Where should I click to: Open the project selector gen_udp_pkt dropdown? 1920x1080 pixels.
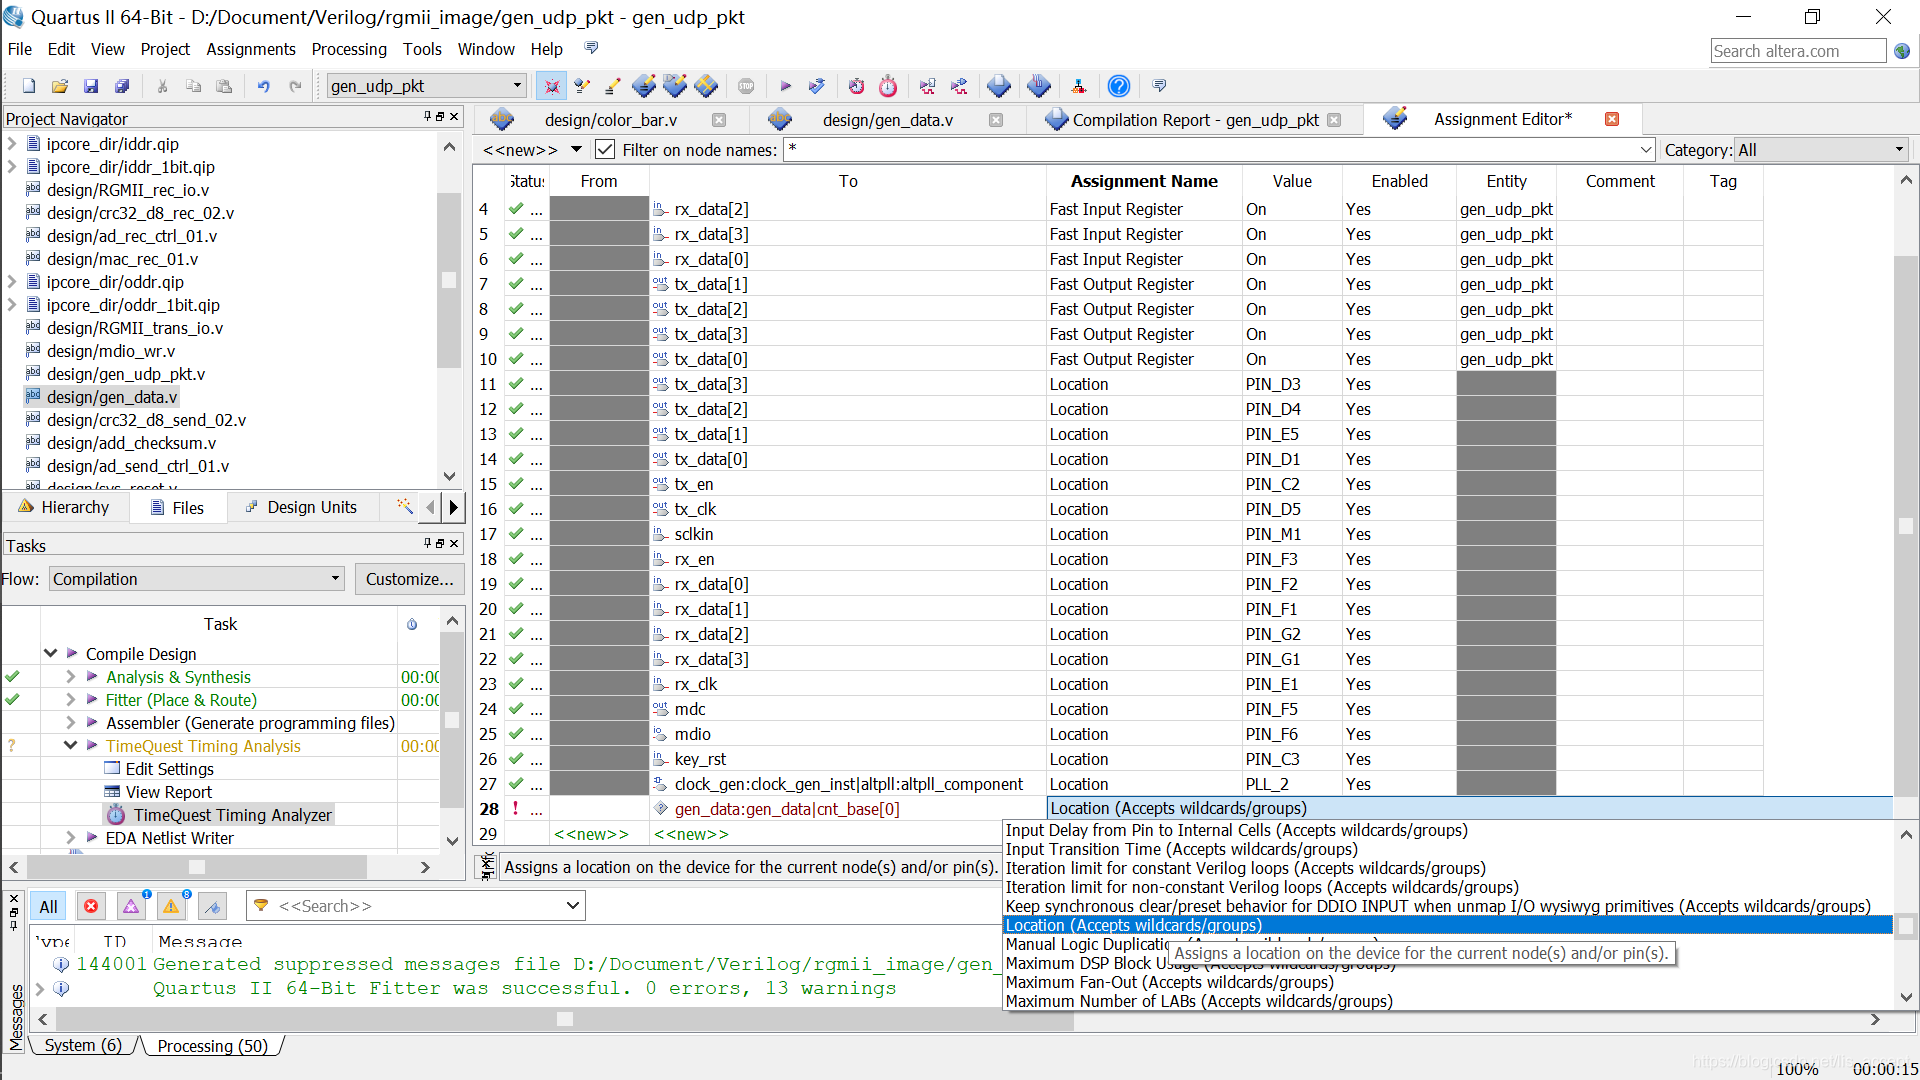[427, 86]
